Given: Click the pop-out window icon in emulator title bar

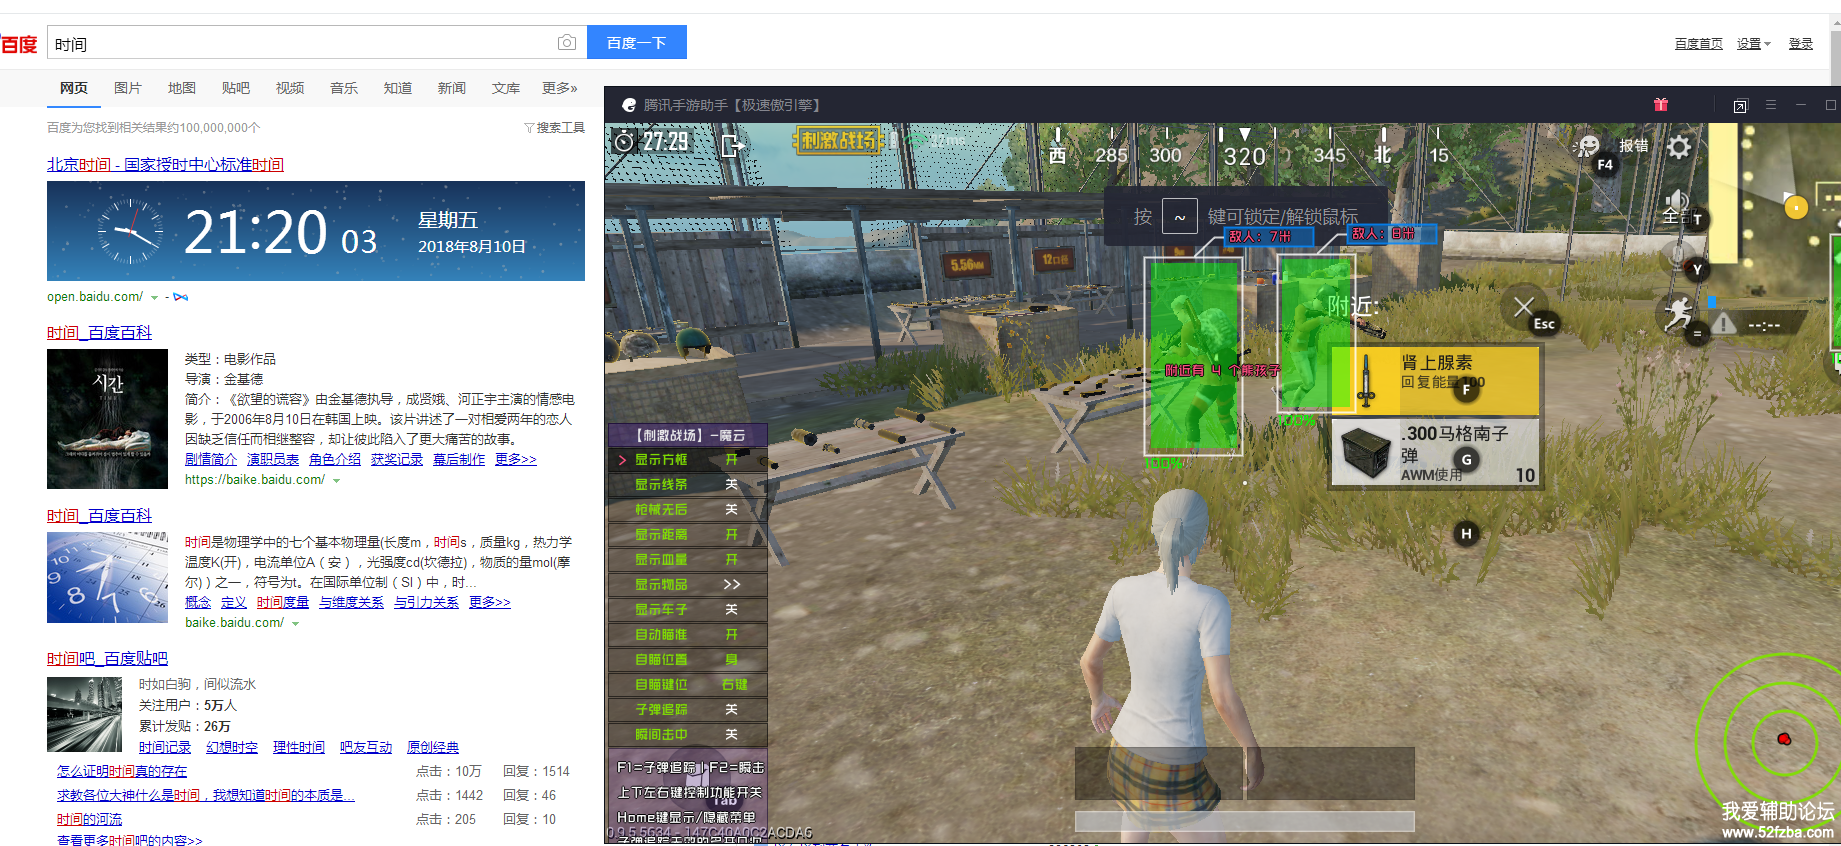Looking at the screenshot, I should (1740, 105).
